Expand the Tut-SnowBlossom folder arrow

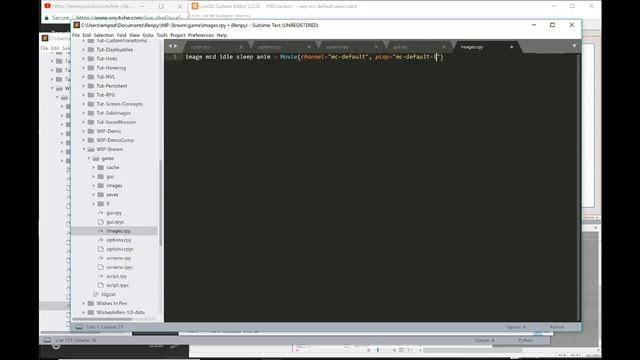click(84, 122)
